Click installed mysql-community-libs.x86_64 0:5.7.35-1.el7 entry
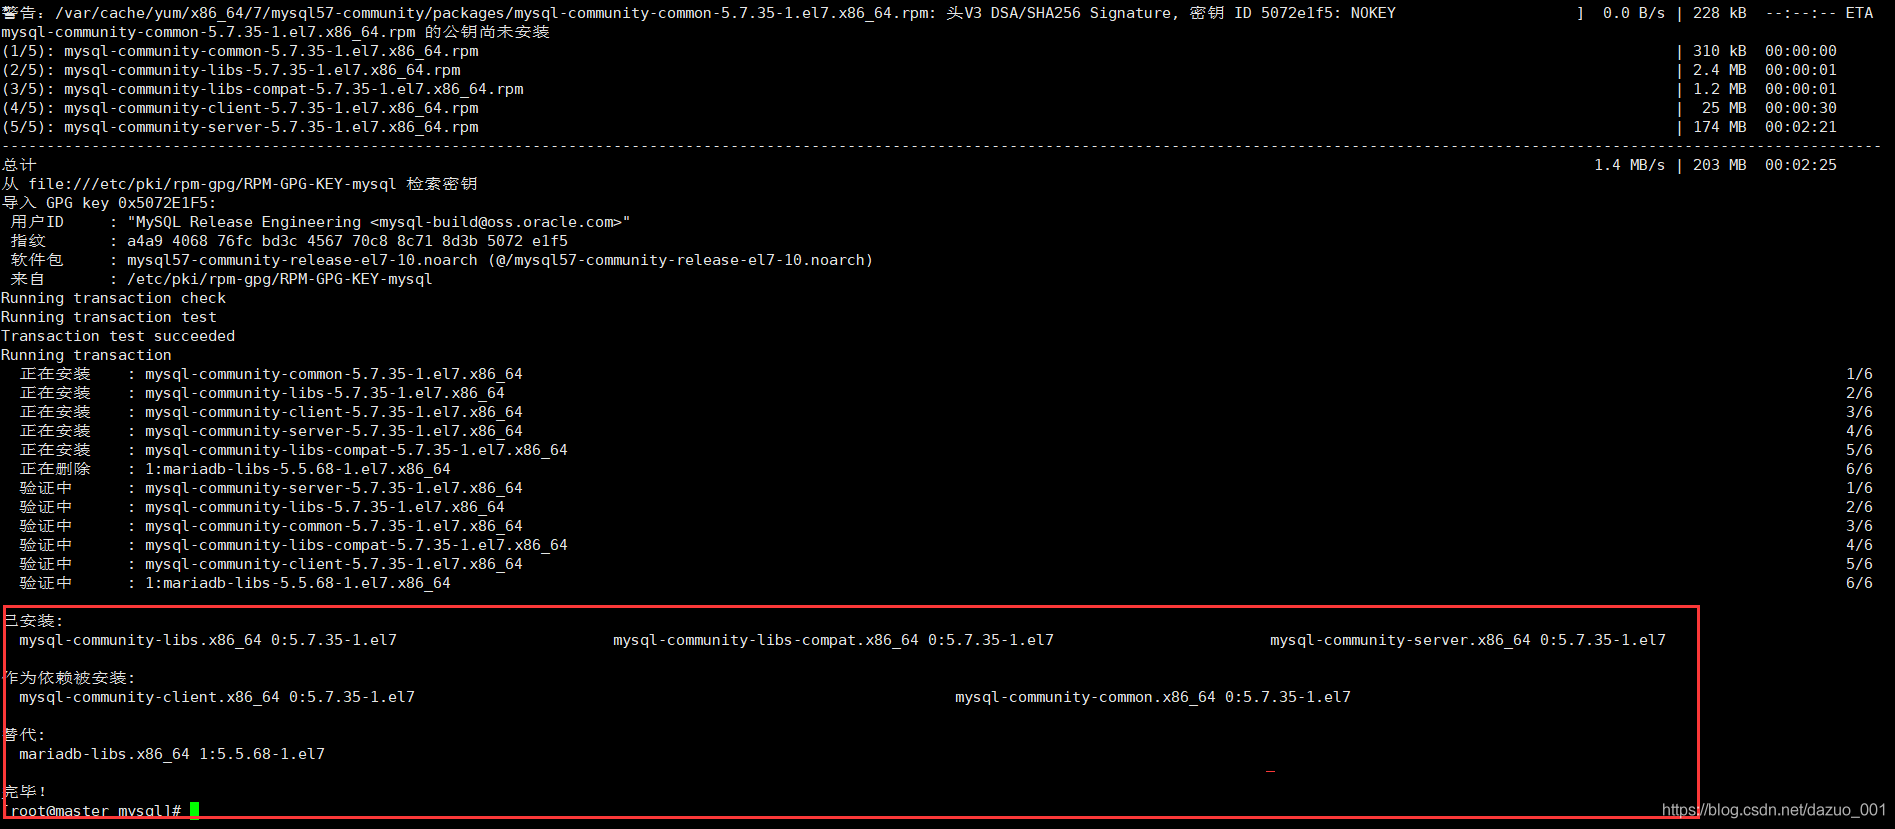The height and width of the screenshot is (829, 1895). coord(208,640)
